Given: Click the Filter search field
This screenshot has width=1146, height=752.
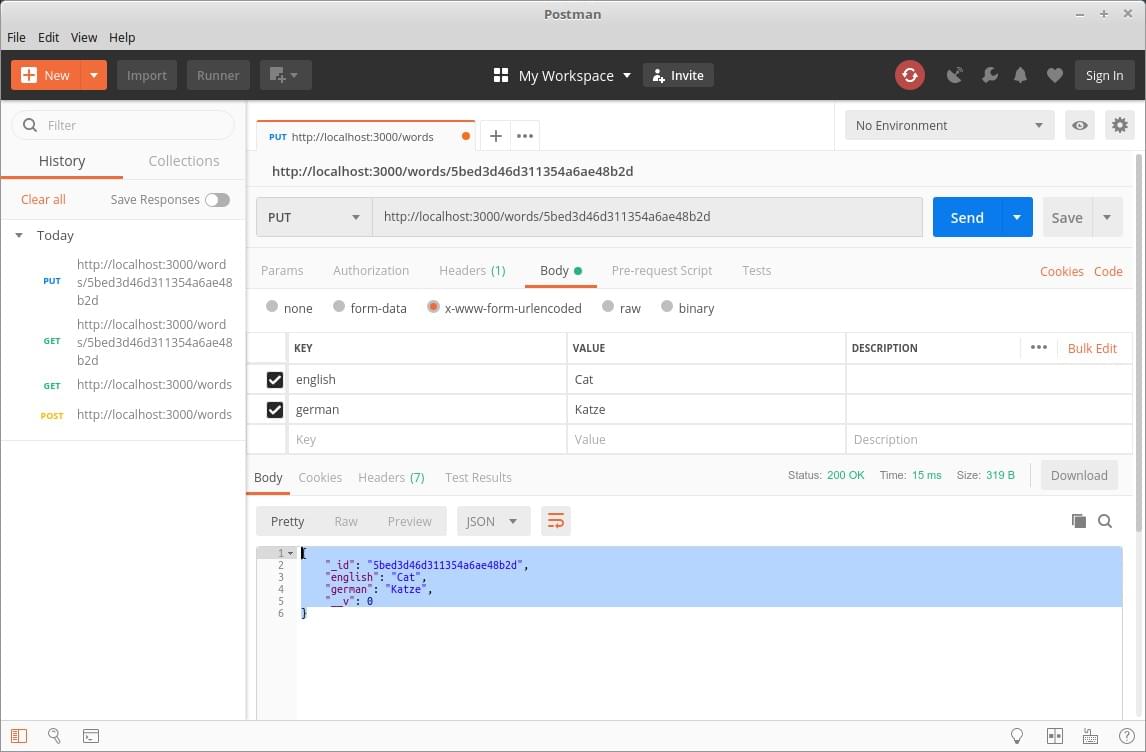Looking at the screenshot, I should pos(123,125).
